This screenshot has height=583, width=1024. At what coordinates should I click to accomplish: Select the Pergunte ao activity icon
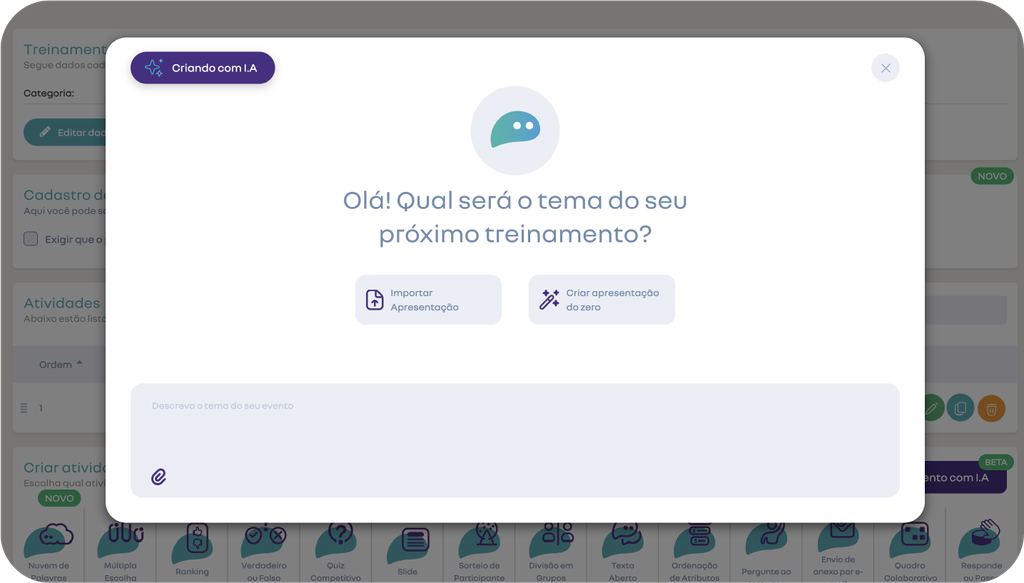(766, 550)
